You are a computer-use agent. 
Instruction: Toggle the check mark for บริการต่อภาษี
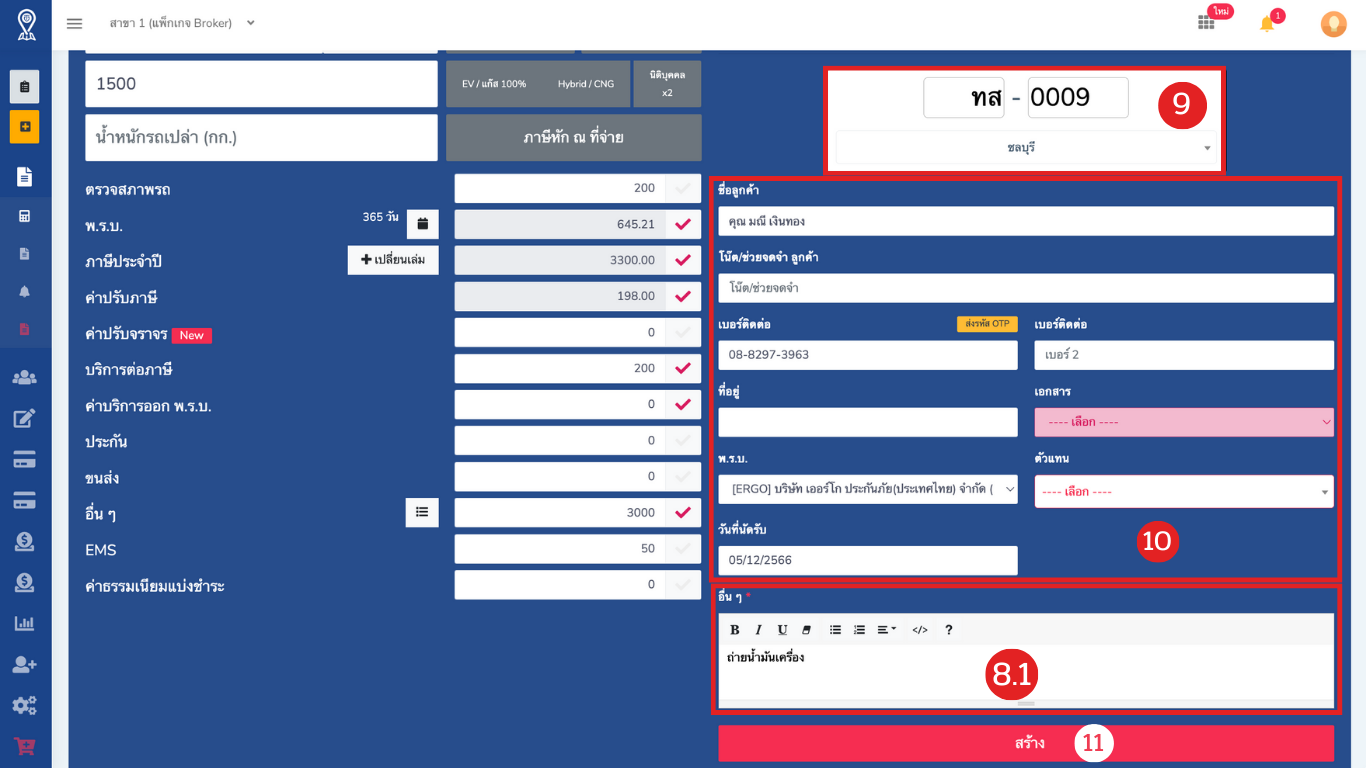point(683,368)
